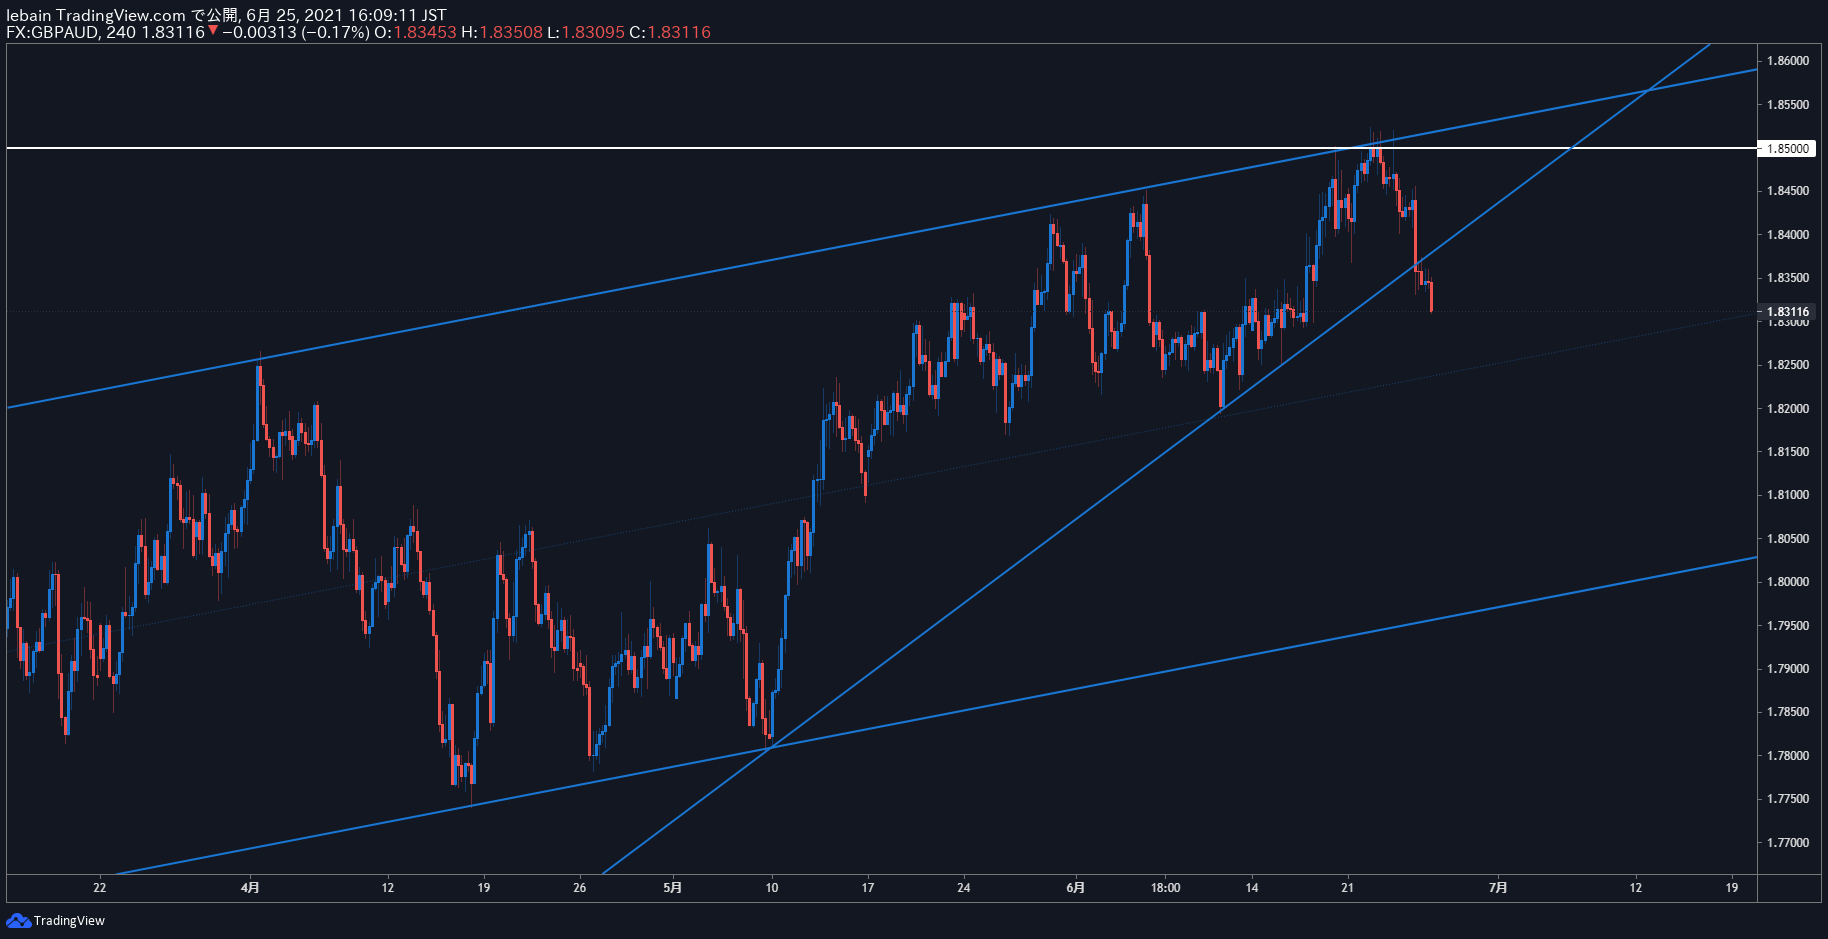Click the 26 date label on time axis
Screen dimensions: 1828x939
coord(580,888)
